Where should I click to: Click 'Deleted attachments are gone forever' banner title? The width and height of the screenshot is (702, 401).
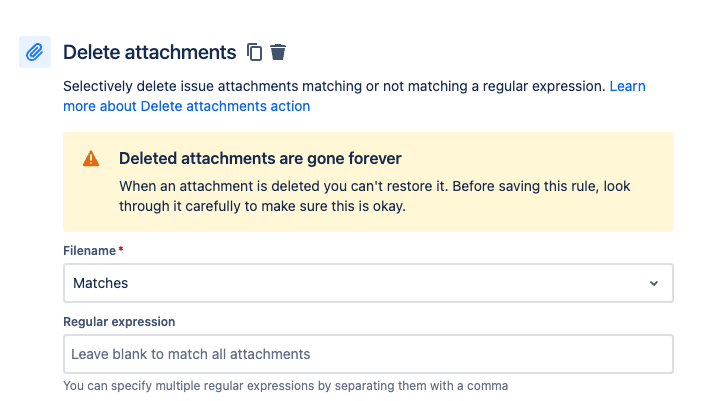click(260, 158)
